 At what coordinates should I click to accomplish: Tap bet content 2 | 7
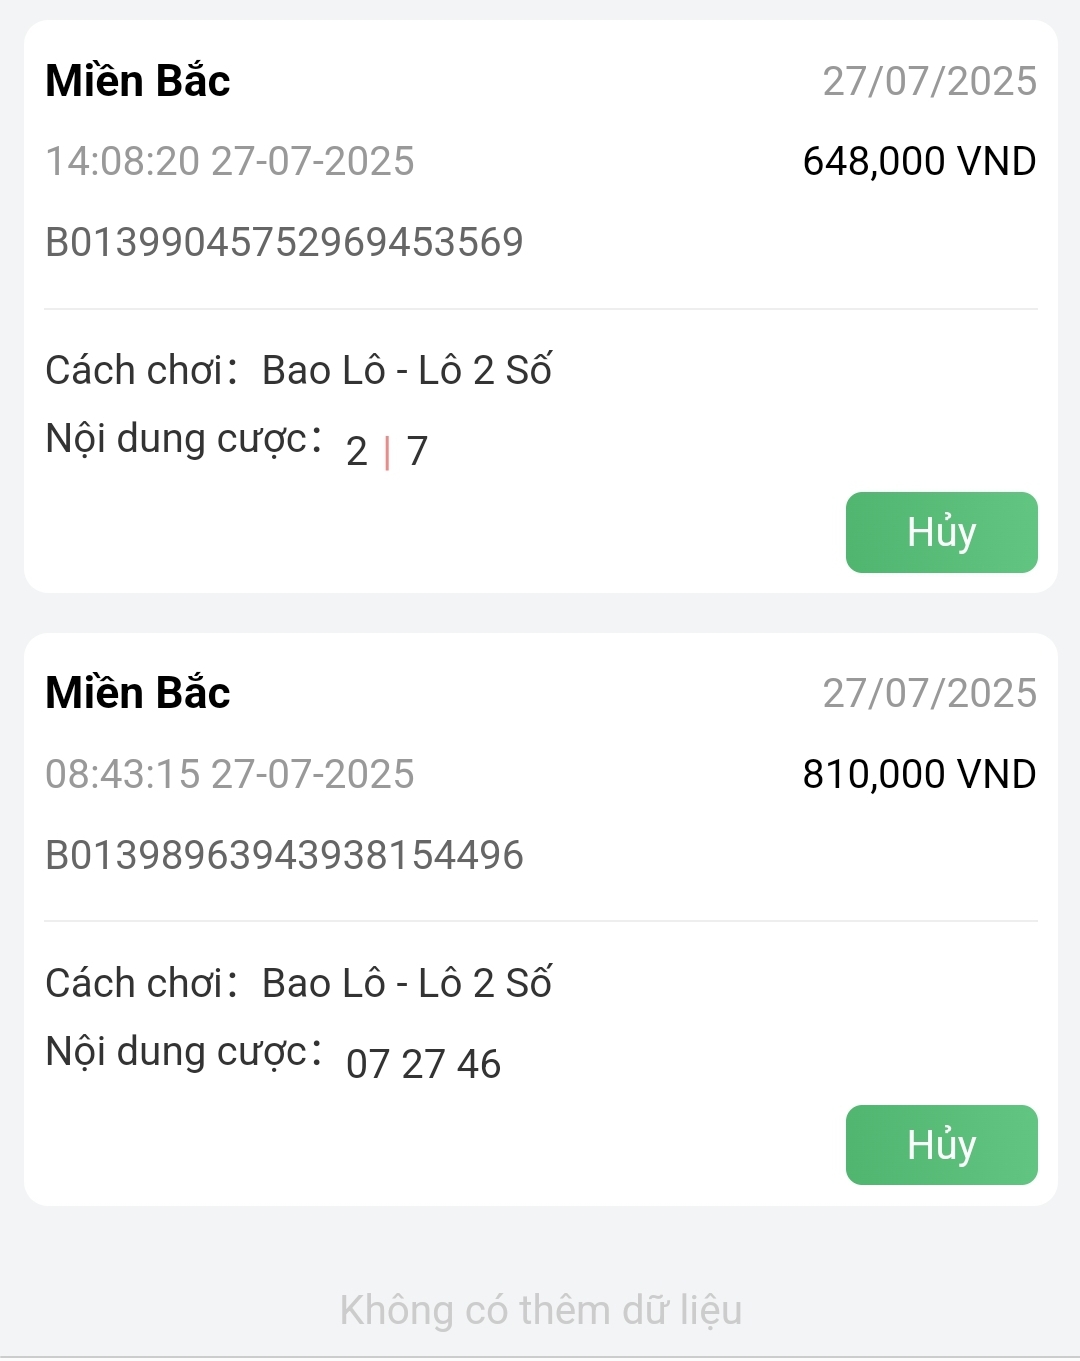click(387, 451)
